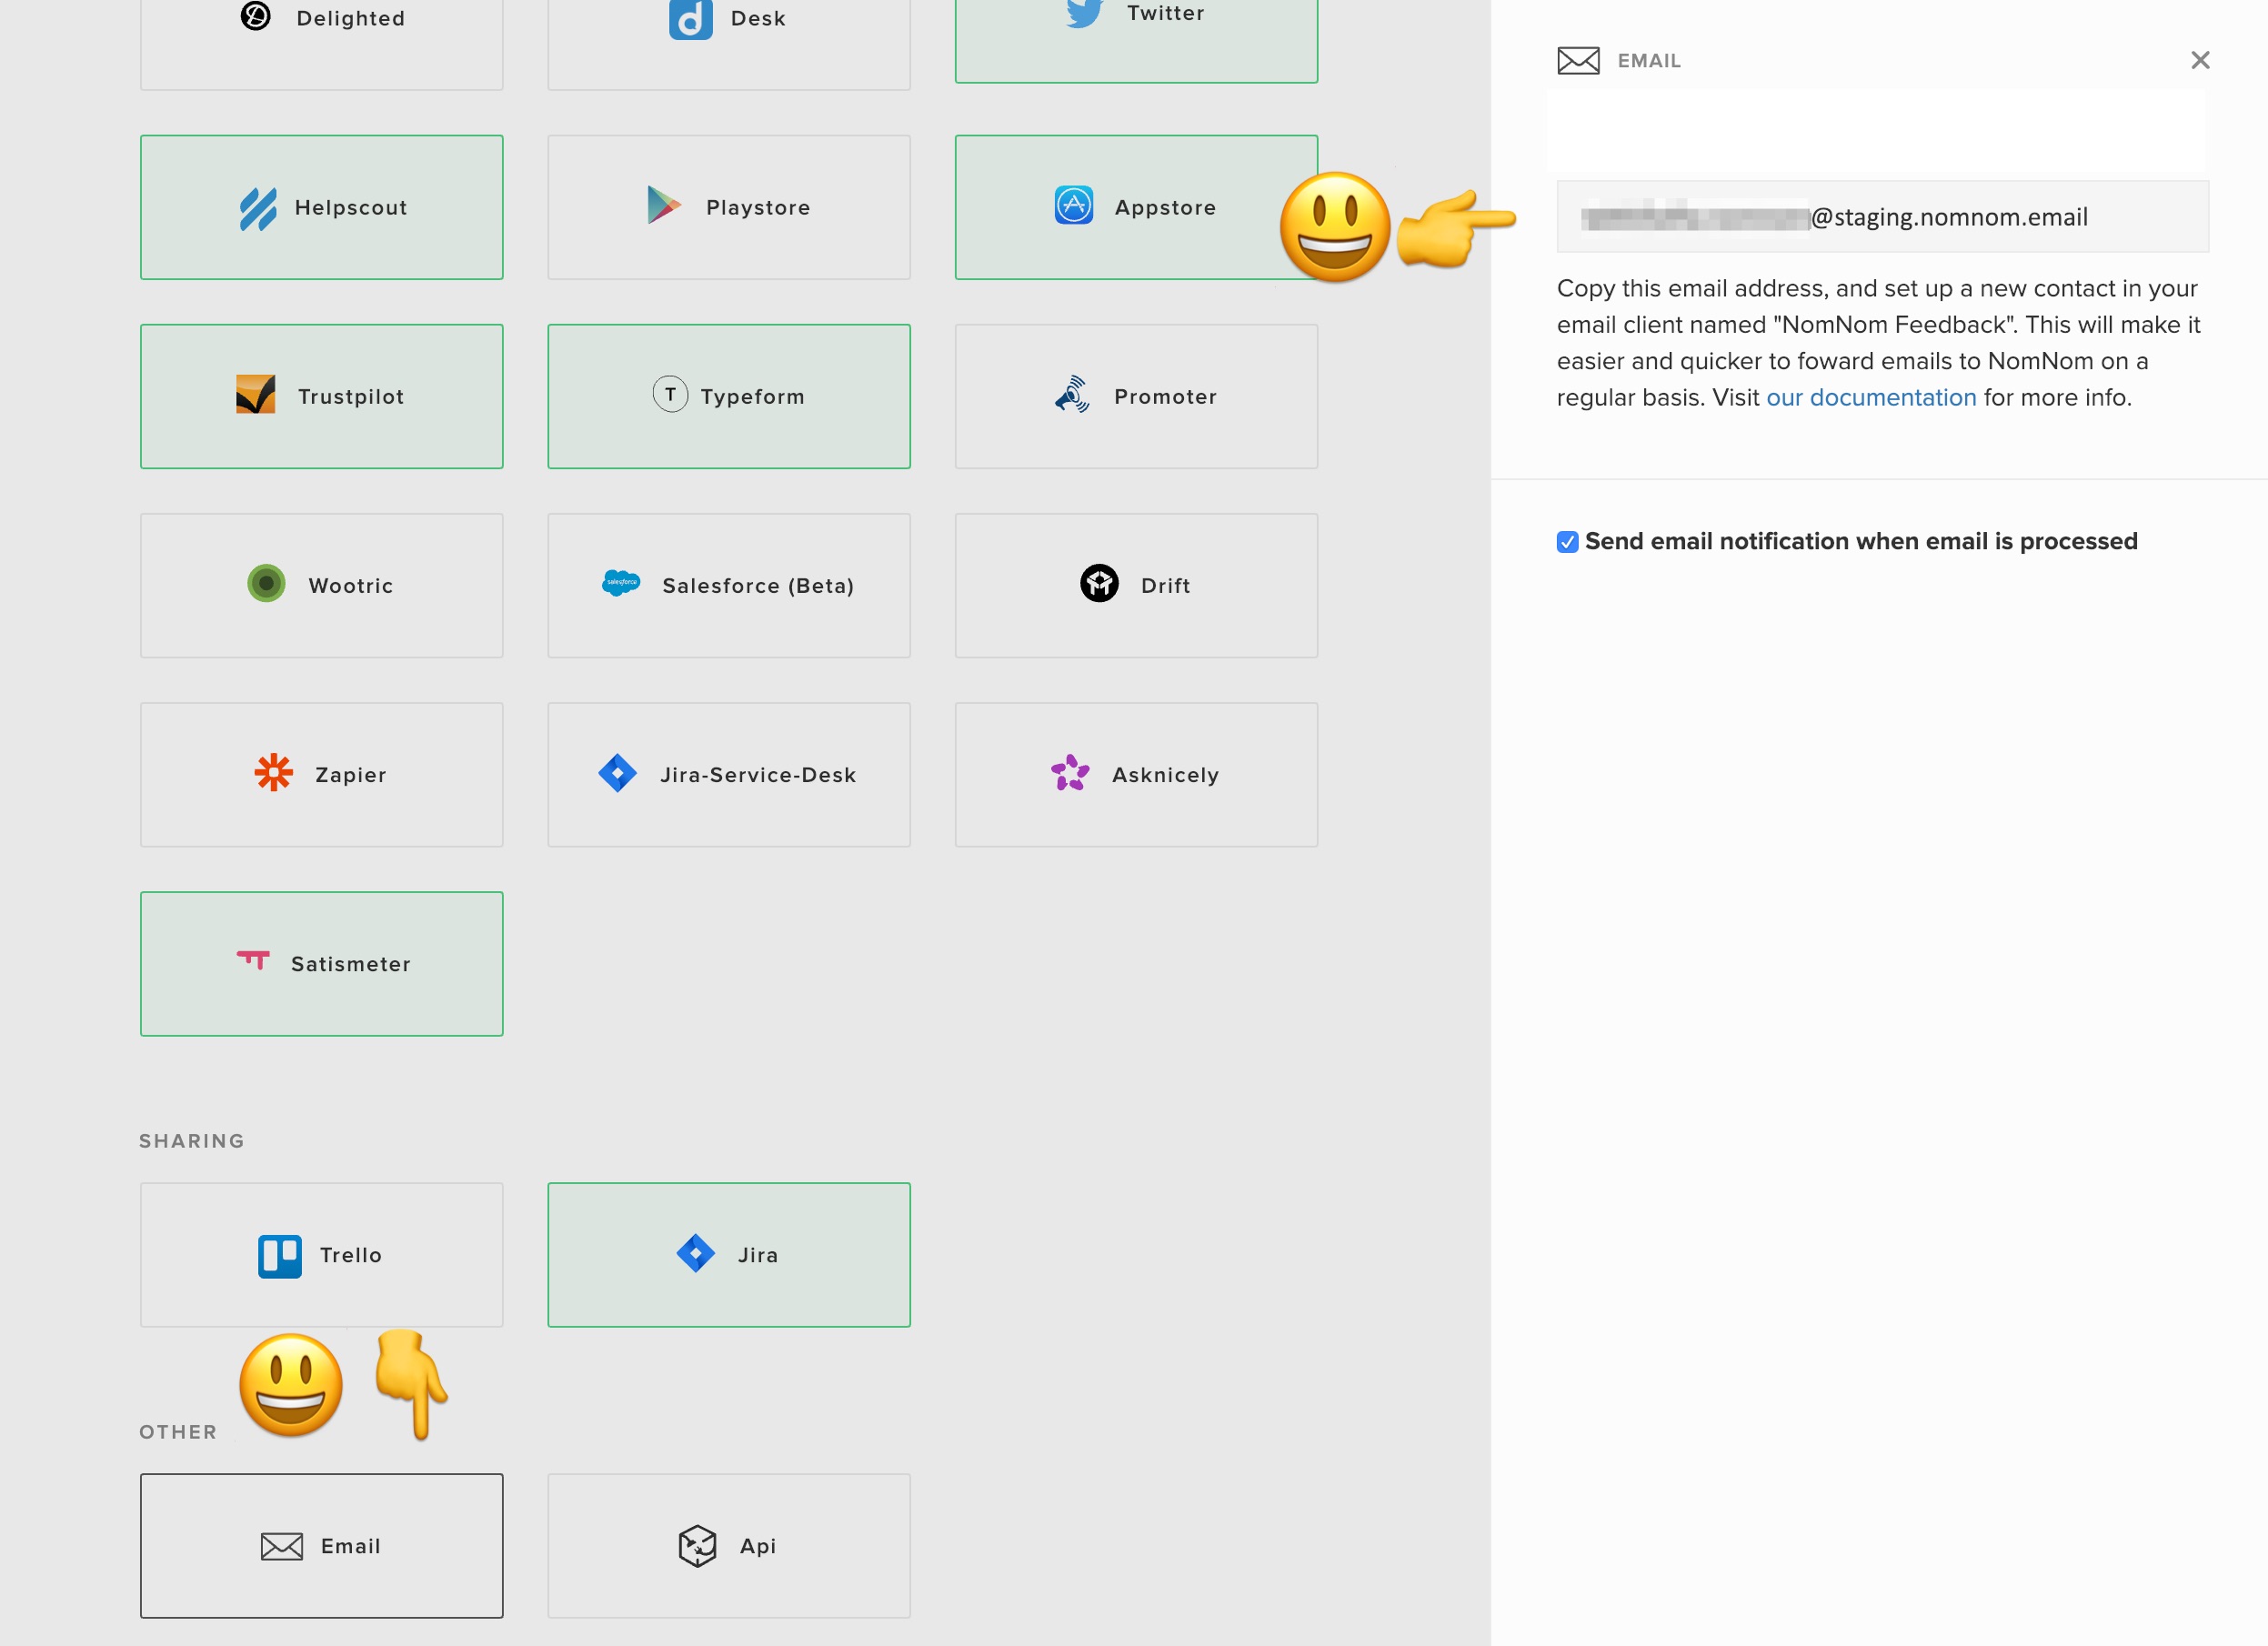Image resolution: width=2268 pixels, height=1646 pixels.
Task: Disable email notification when email is processed
Action: click(x=1567, y=541)
